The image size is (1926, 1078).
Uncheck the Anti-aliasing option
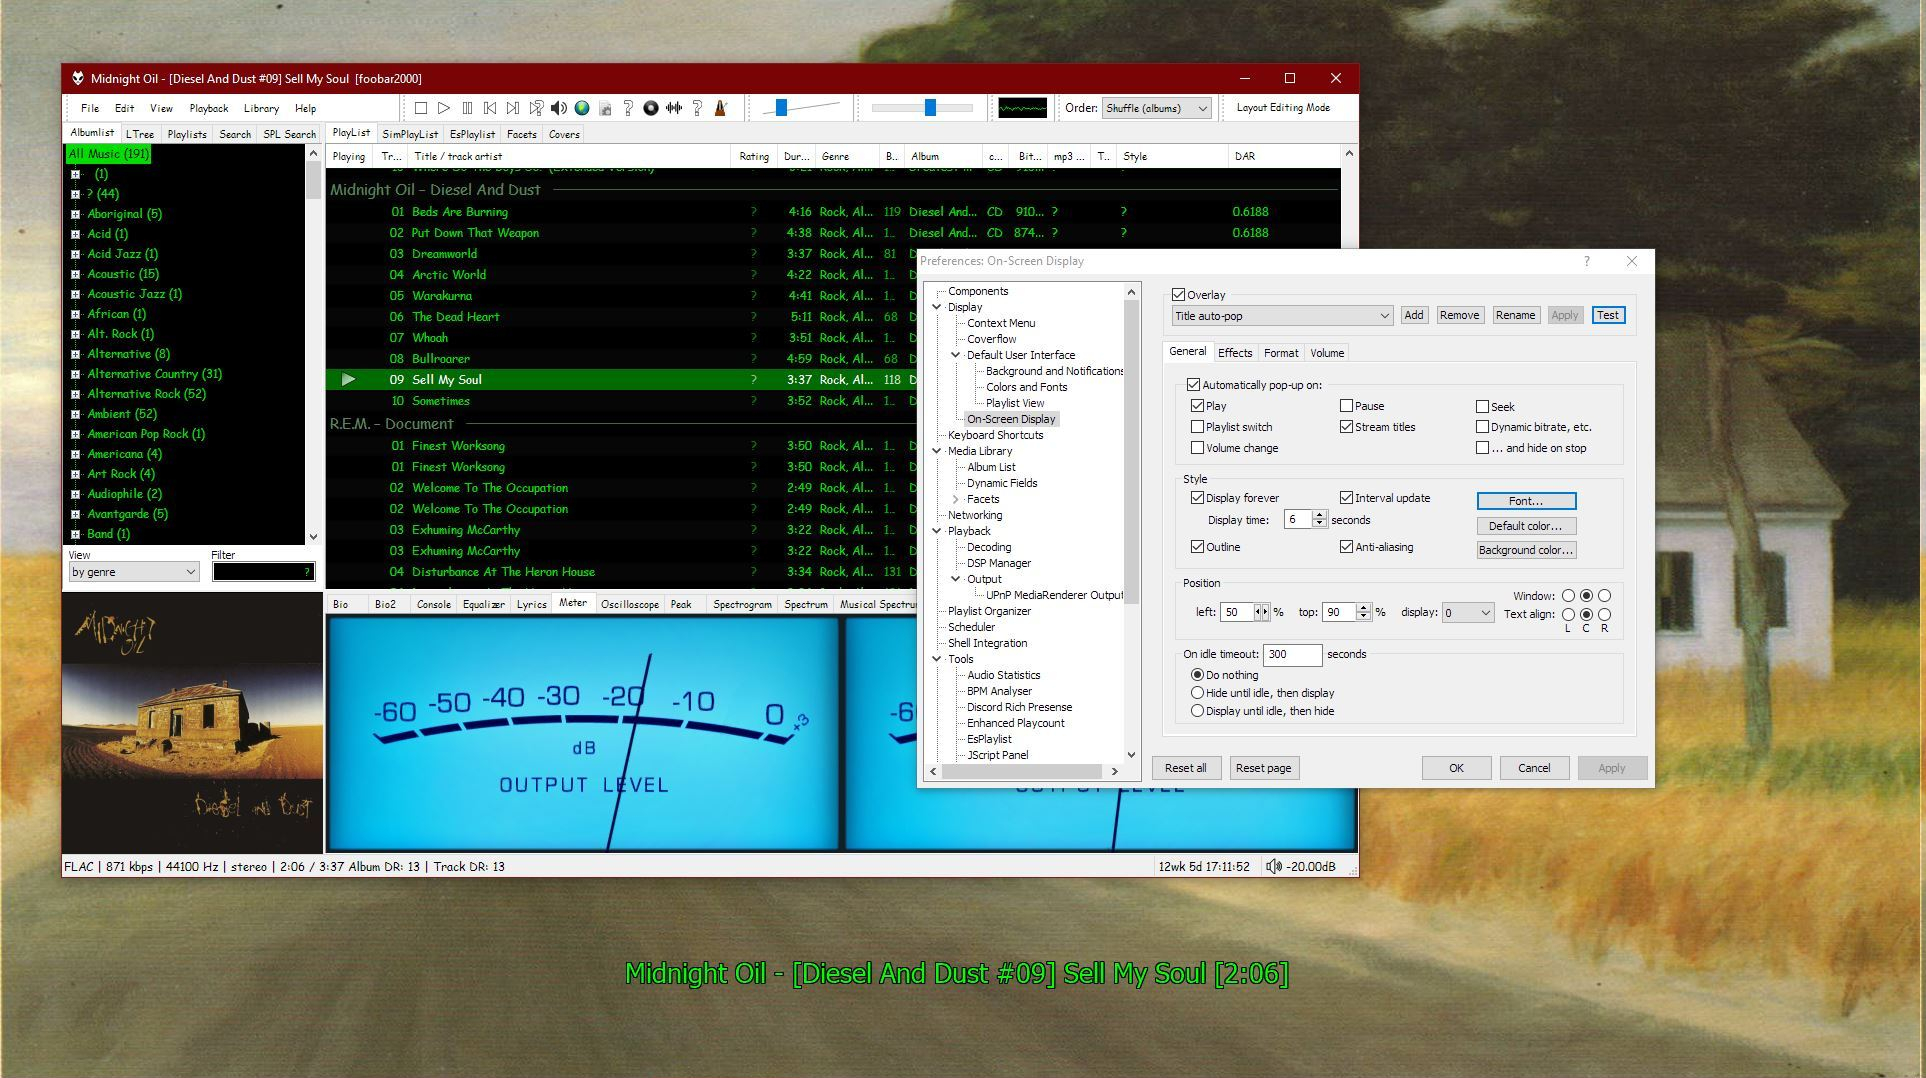pyautogui.click(x=1346, y=547)
